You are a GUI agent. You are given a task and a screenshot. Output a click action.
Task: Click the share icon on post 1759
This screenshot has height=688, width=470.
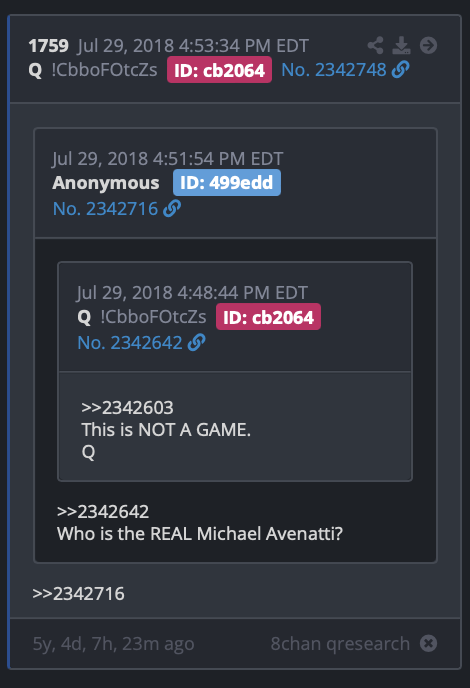(375, 45)
